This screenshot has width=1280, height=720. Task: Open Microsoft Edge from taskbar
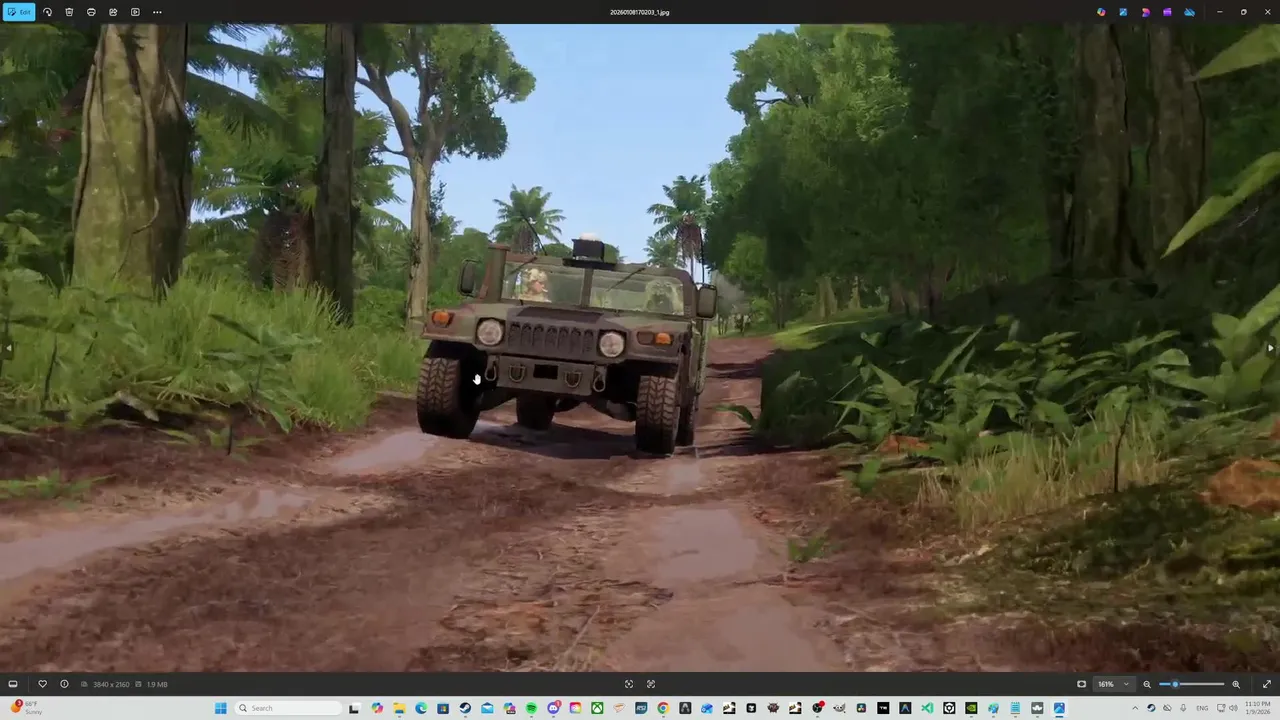coord(421,708)
